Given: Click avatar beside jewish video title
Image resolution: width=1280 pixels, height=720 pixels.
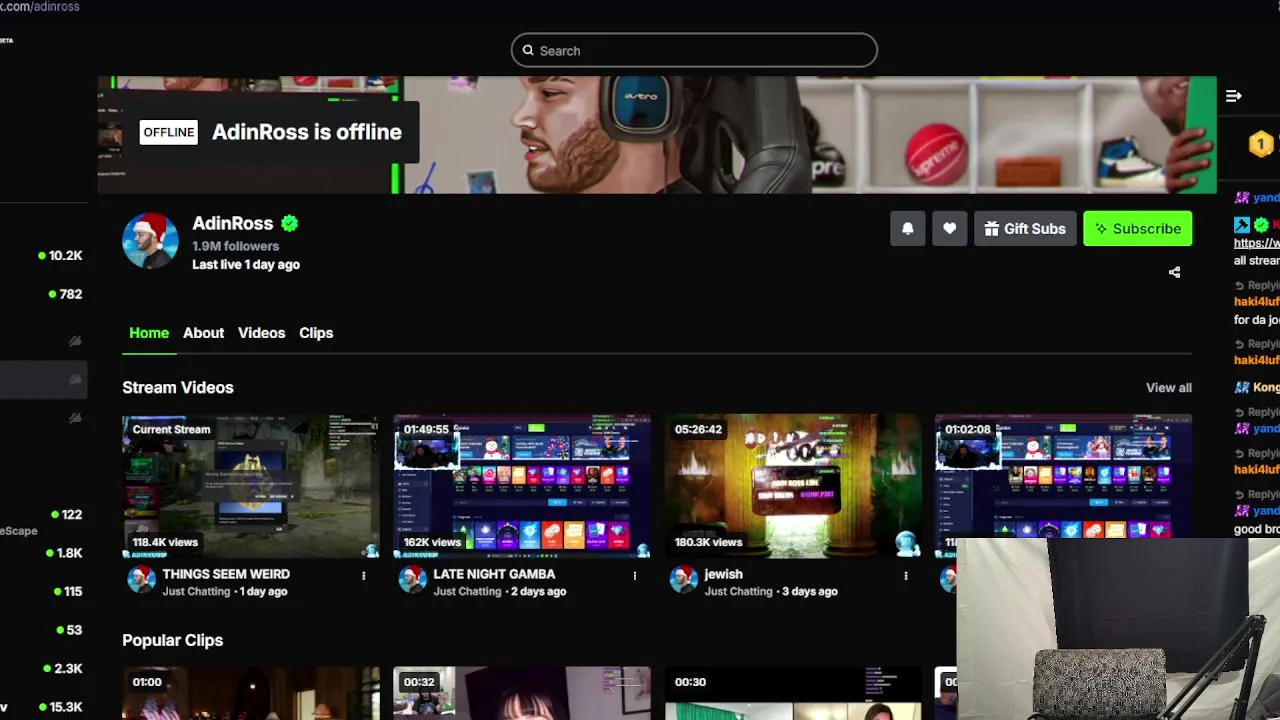Looking at the screenshot, I should tap(683, 580).
